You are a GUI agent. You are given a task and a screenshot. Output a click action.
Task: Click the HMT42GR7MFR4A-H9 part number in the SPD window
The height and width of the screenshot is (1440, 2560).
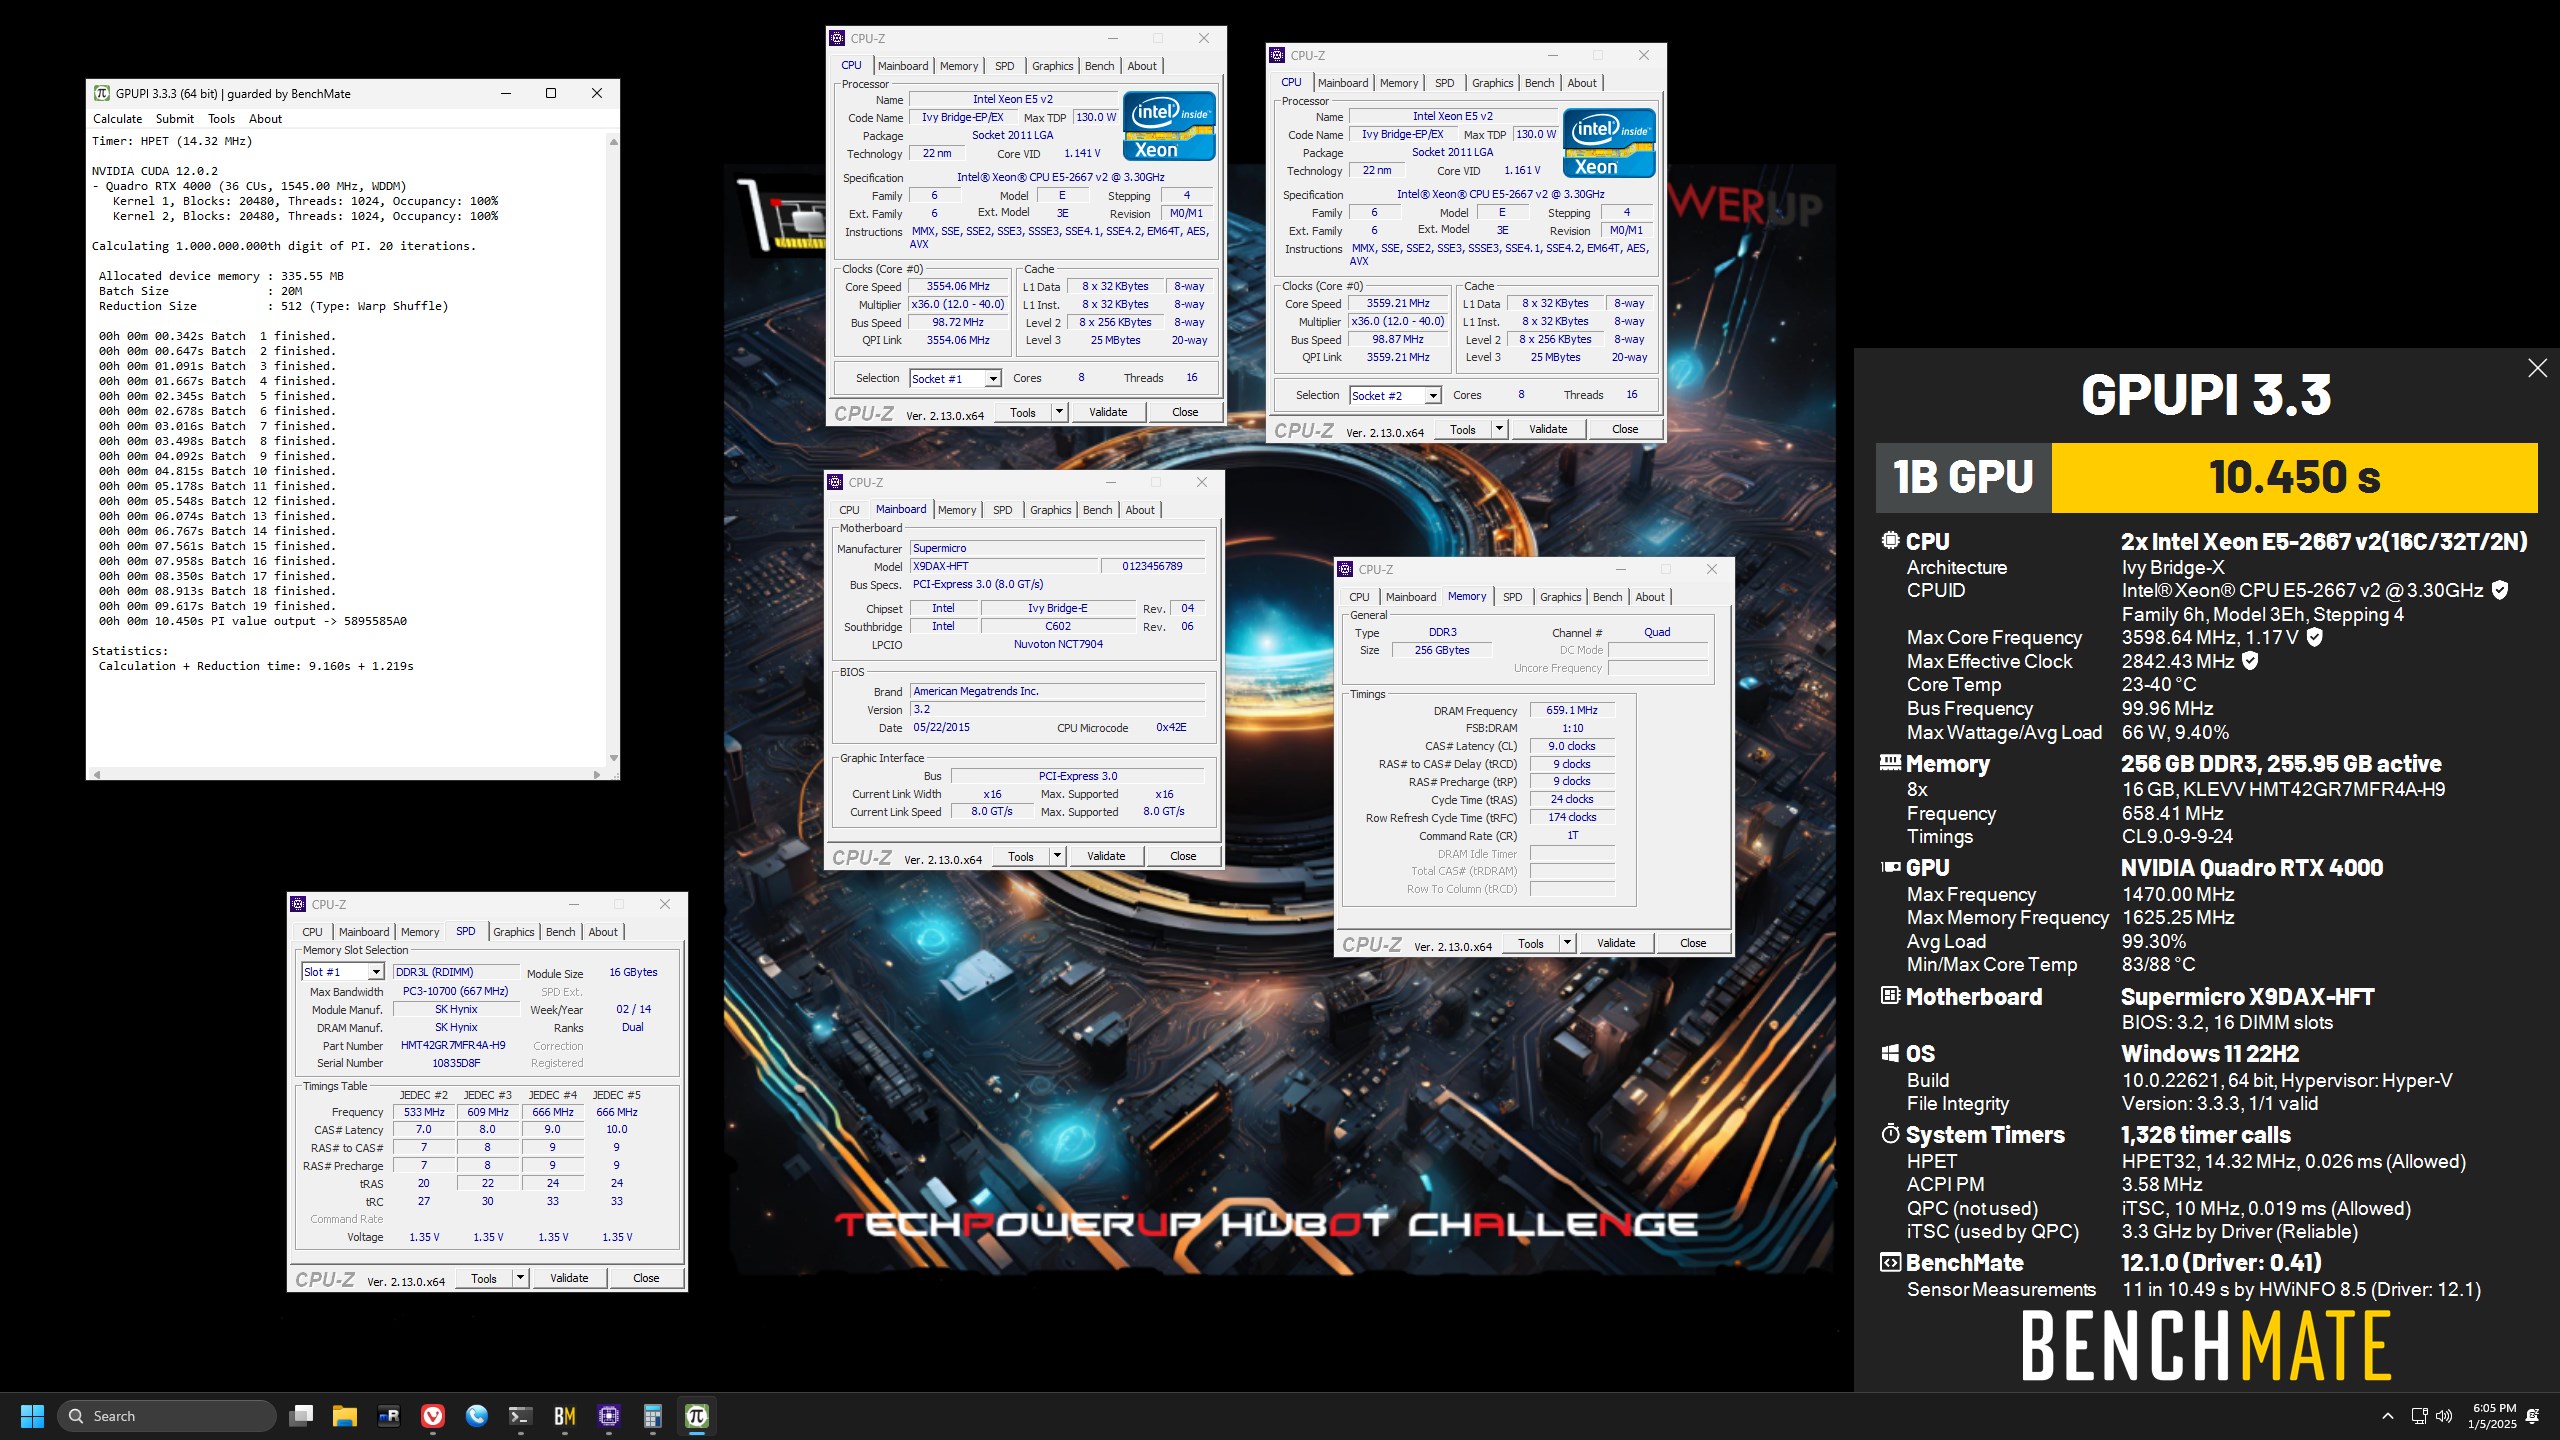pyautogui.click(x=453, y=1045)
